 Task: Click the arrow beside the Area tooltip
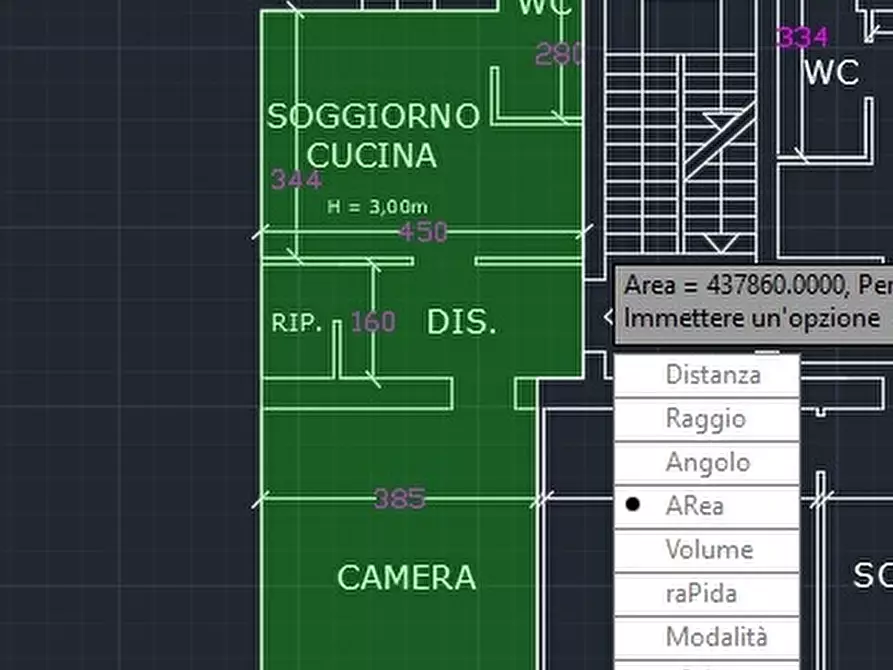[x=612, y=316]
